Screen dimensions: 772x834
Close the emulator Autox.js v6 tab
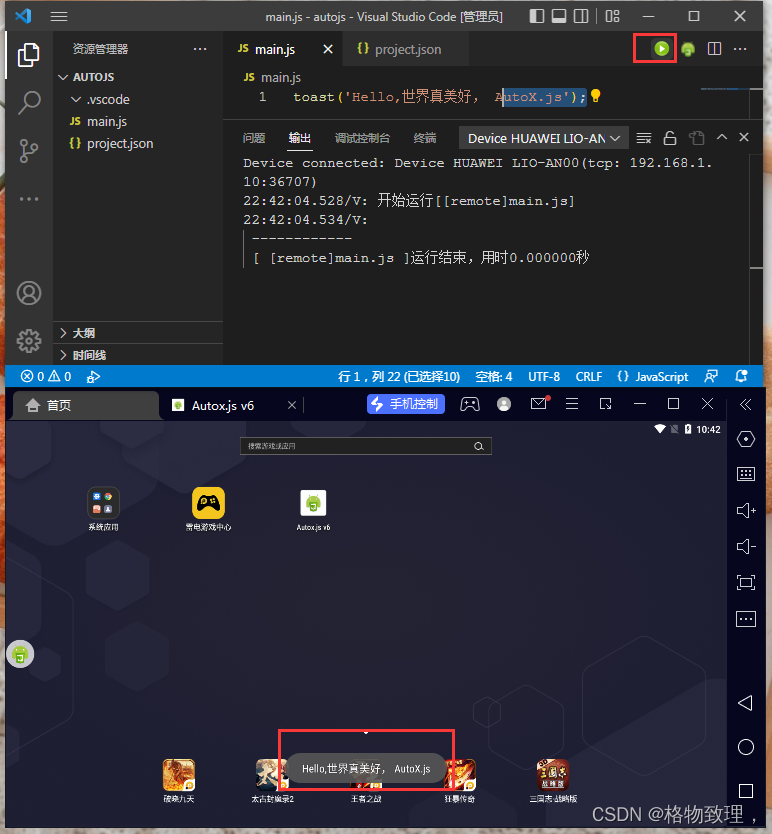coord(292,405)
